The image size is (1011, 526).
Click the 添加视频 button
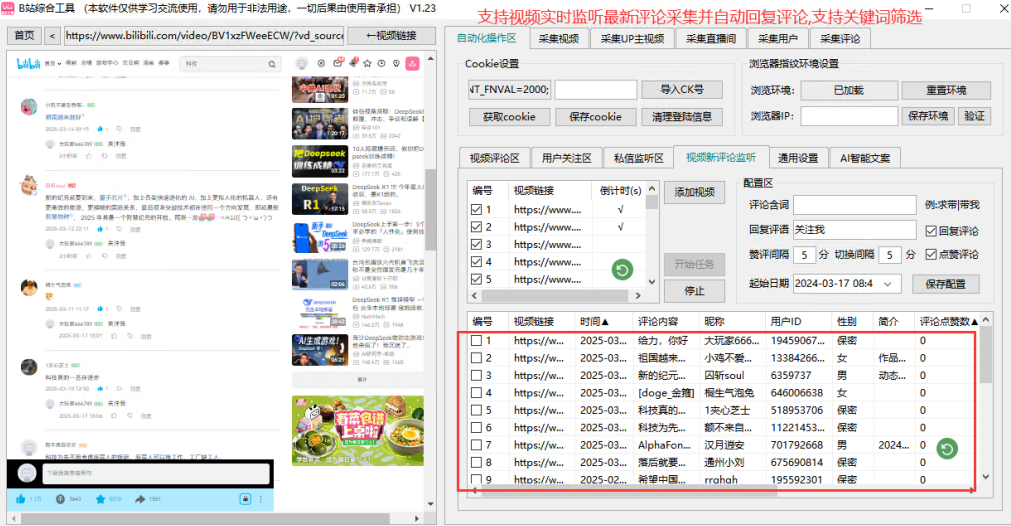(x=694, y=192)
